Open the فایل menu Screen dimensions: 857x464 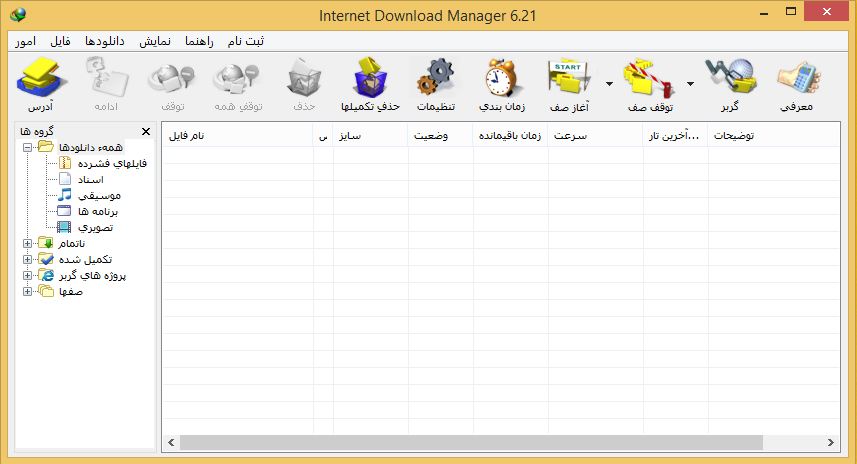pyautogui.click(x=60, y=42)
